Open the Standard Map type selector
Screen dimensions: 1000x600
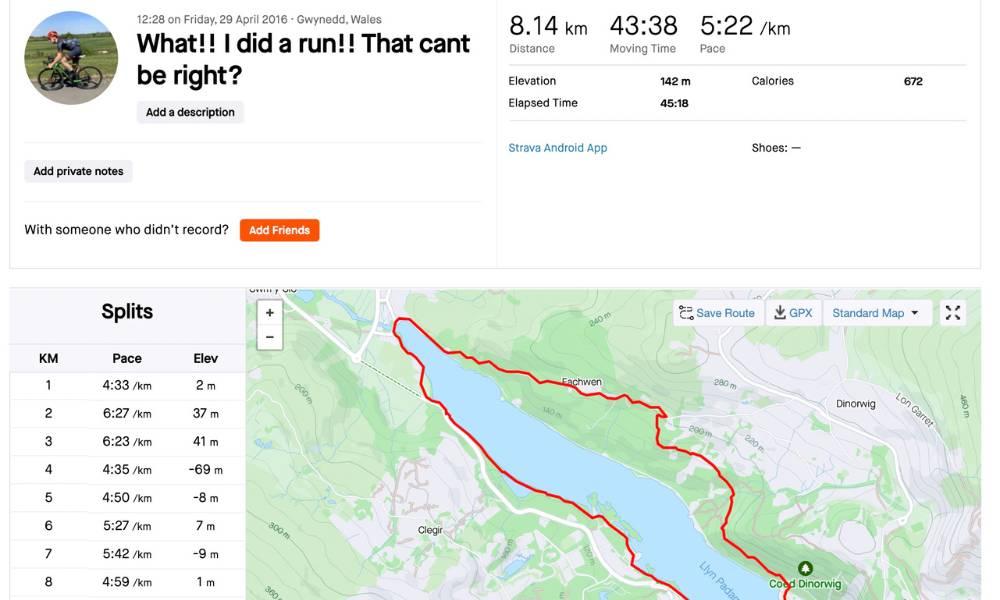pos(876,312)
